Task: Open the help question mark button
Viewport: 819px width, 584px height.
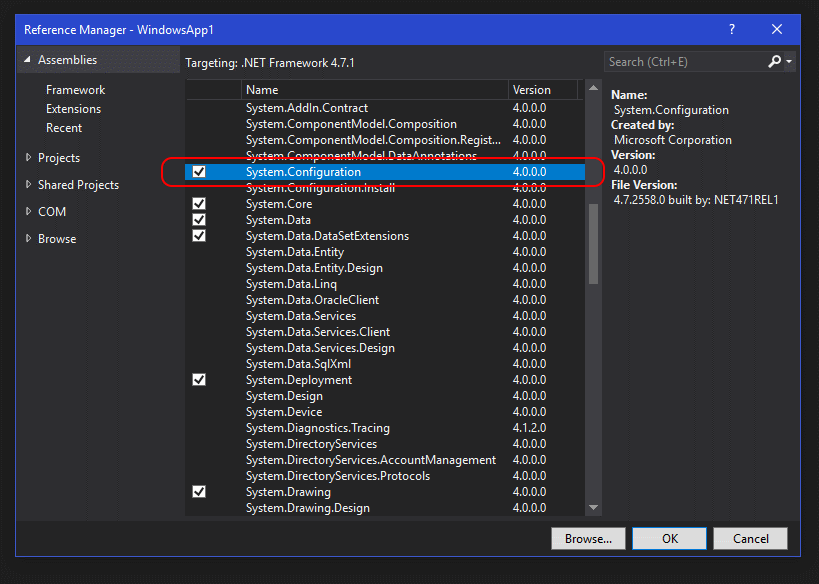Action: (x=732, y=30)
